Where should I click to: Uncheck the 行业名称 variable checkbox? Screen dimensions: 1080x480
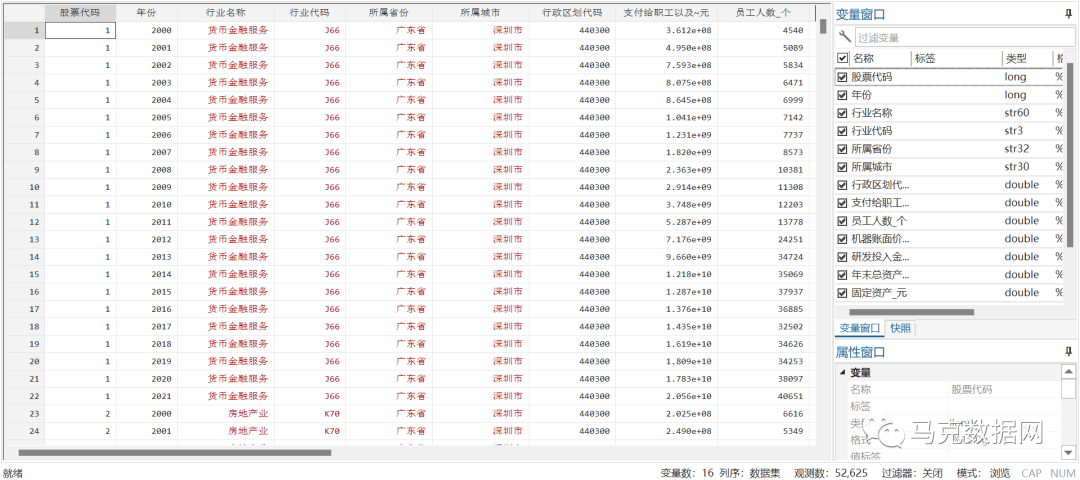click(x=842, y=113)
